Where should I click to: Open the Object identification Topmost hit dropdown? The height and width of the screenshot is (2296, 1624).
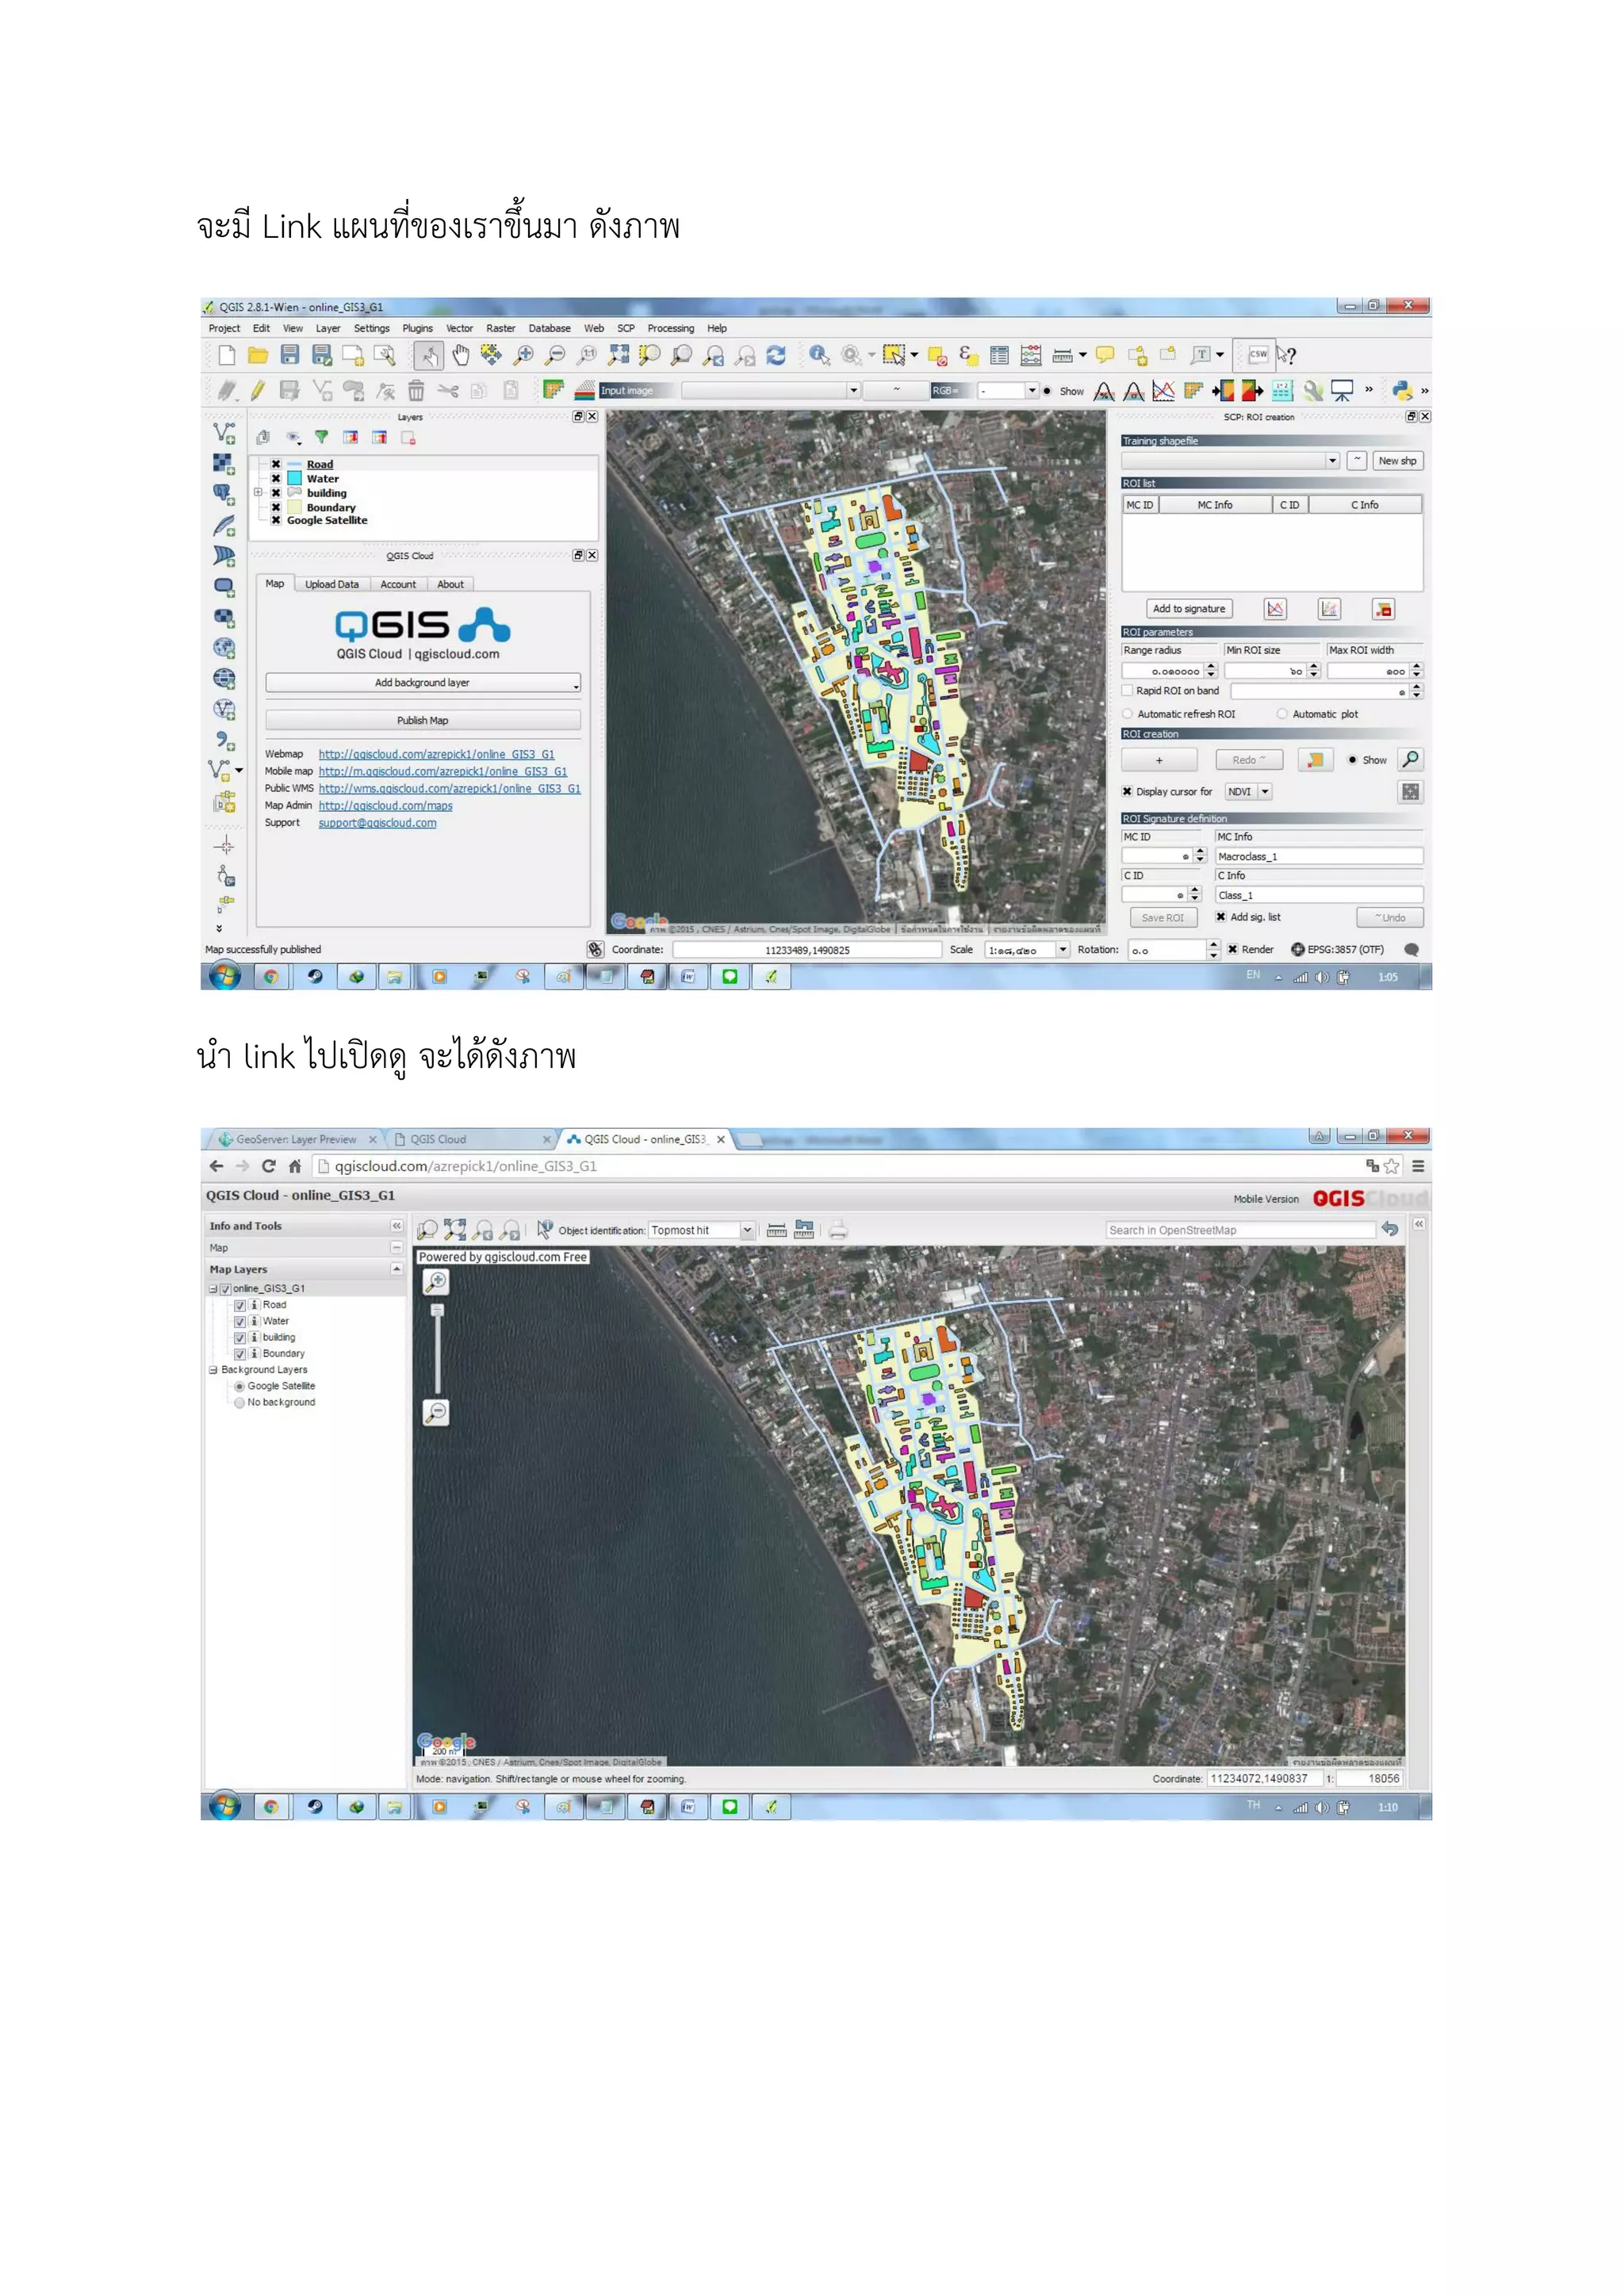click(x=747, y=1231)
